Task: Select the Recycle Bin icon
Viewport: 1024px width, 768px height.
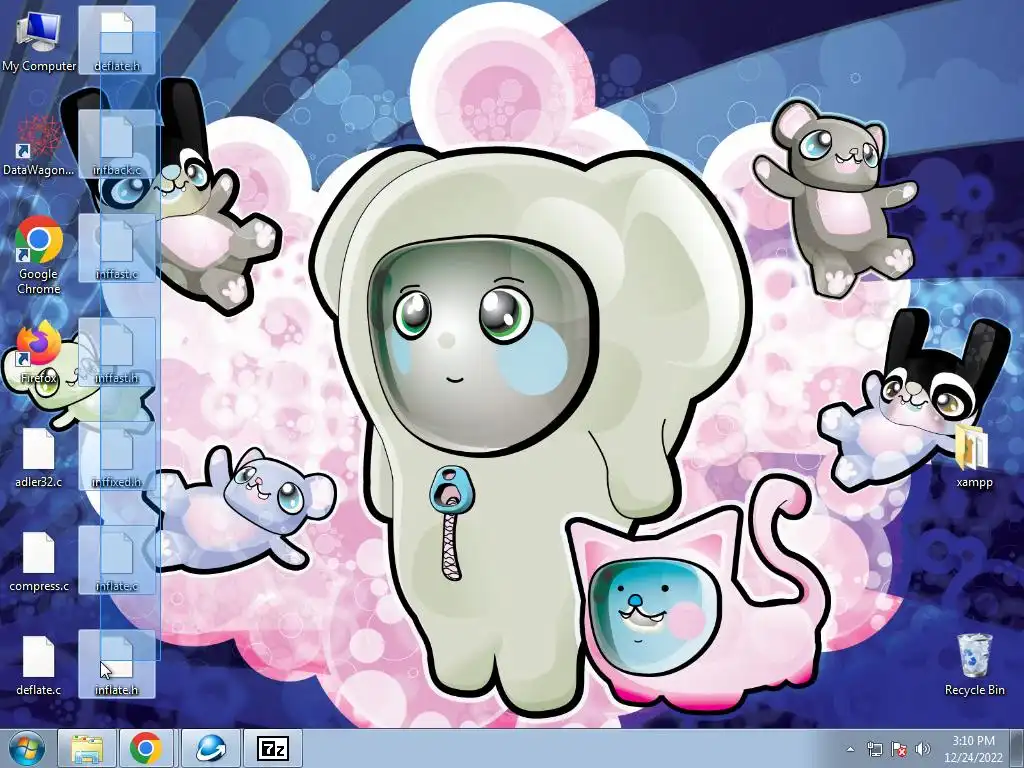Action: point(974,664)
